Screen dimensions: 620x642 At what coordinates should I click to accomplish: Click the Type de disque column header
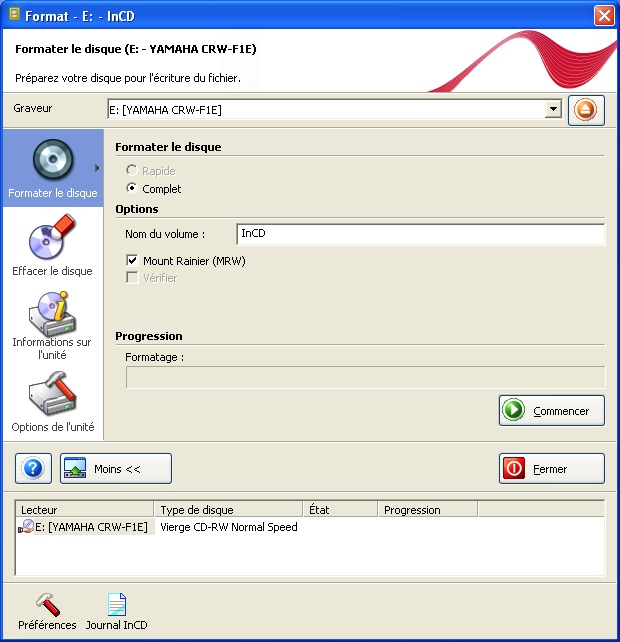point(229,510)
